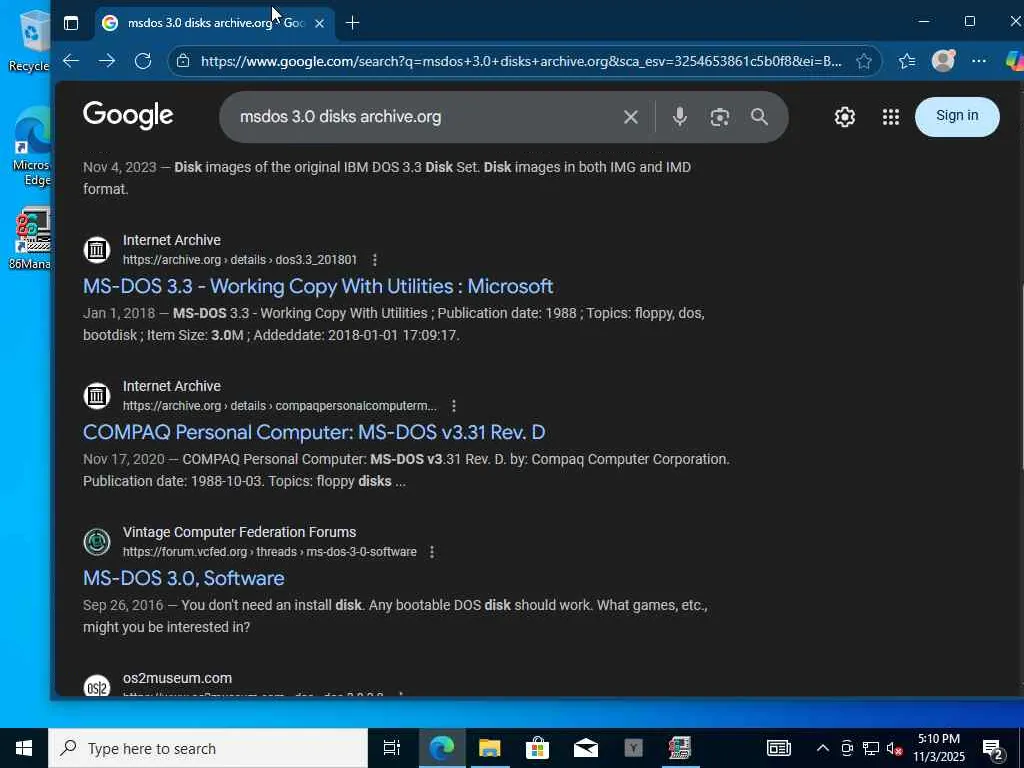Refresh the Google search page
Image resolution: width=1024 pixels, height=768 pixels.
point(143,61)
